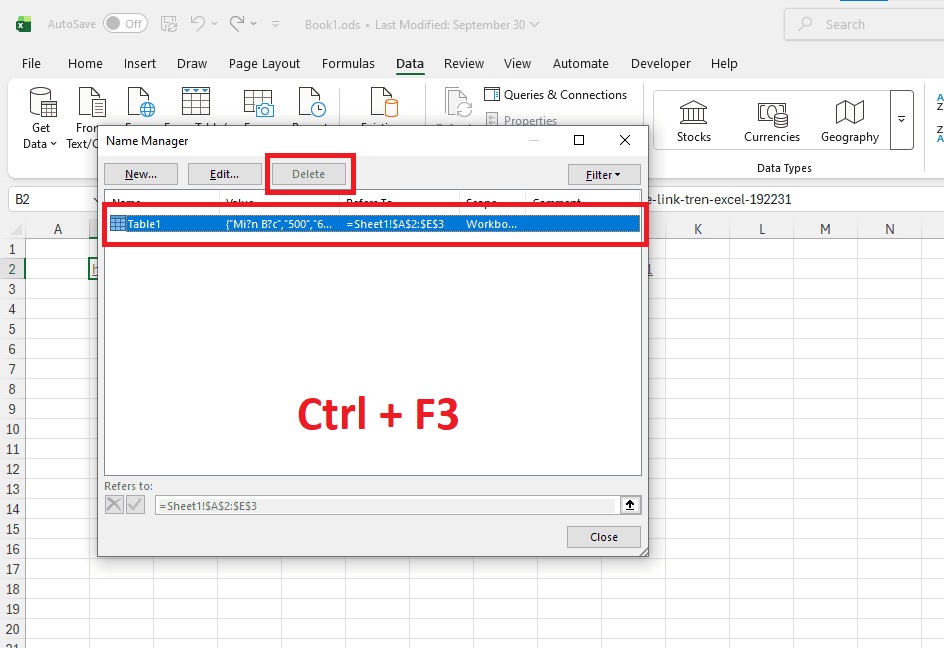
Task: Click Close button in Name Manager
Action: click(x=604, y=537)
